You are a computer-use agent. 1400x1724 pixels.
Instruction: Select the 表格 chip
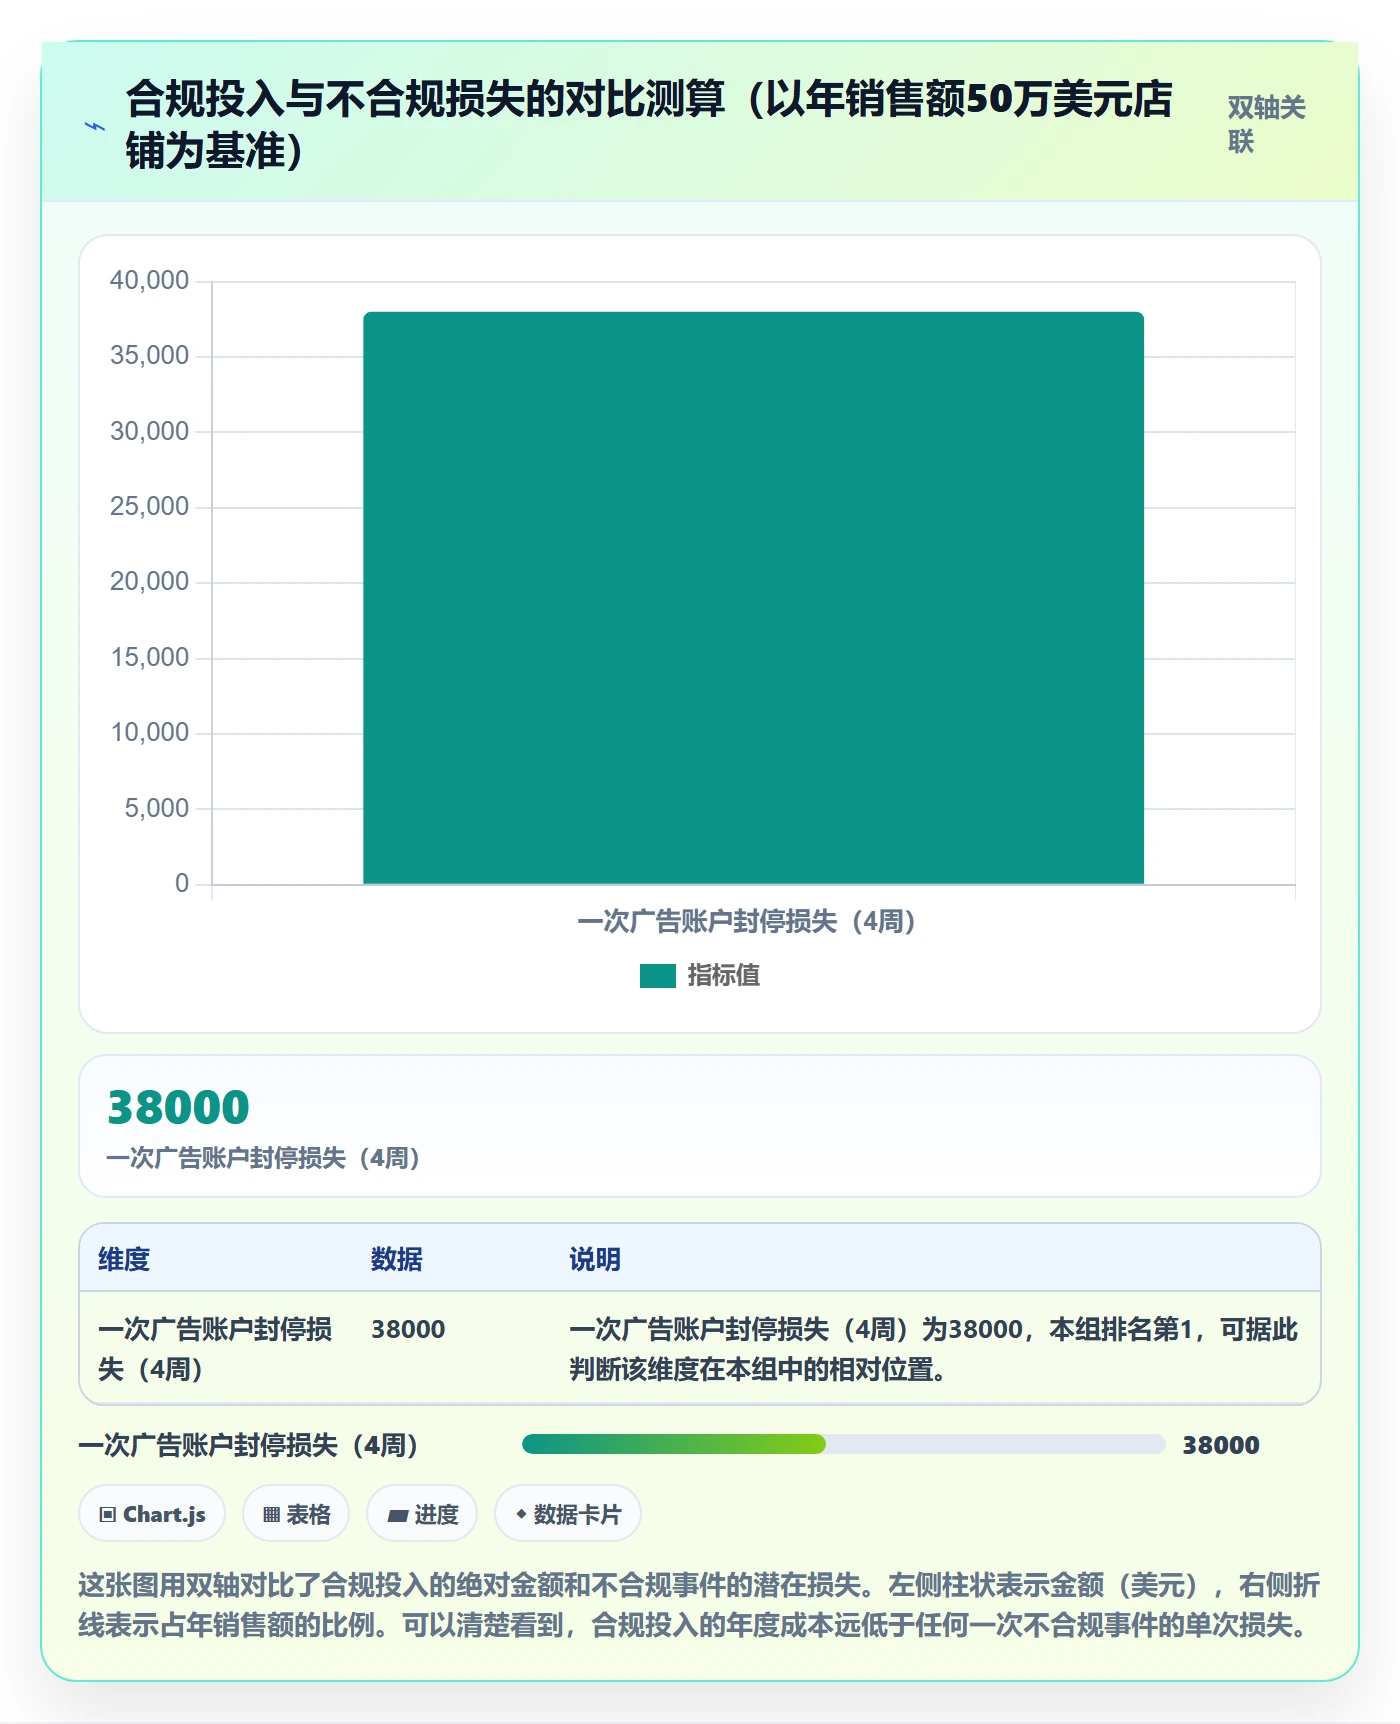click(x=296, y=1514)
